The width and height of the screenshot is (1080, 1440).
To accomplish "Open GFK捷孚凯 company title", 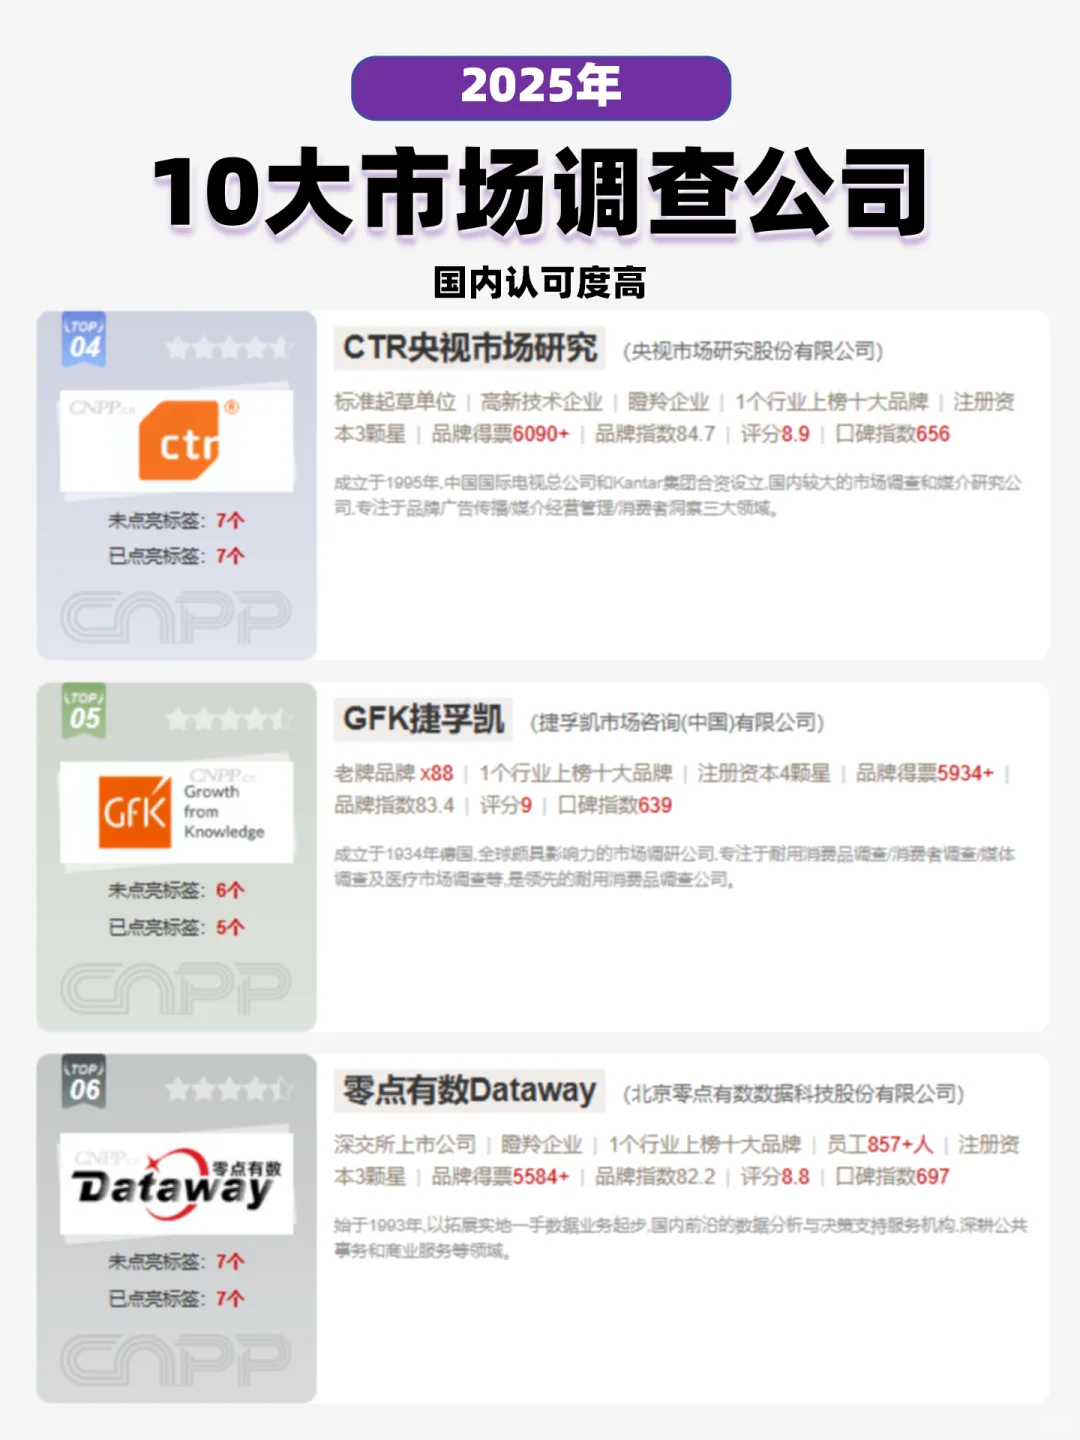I will point(423,719).
